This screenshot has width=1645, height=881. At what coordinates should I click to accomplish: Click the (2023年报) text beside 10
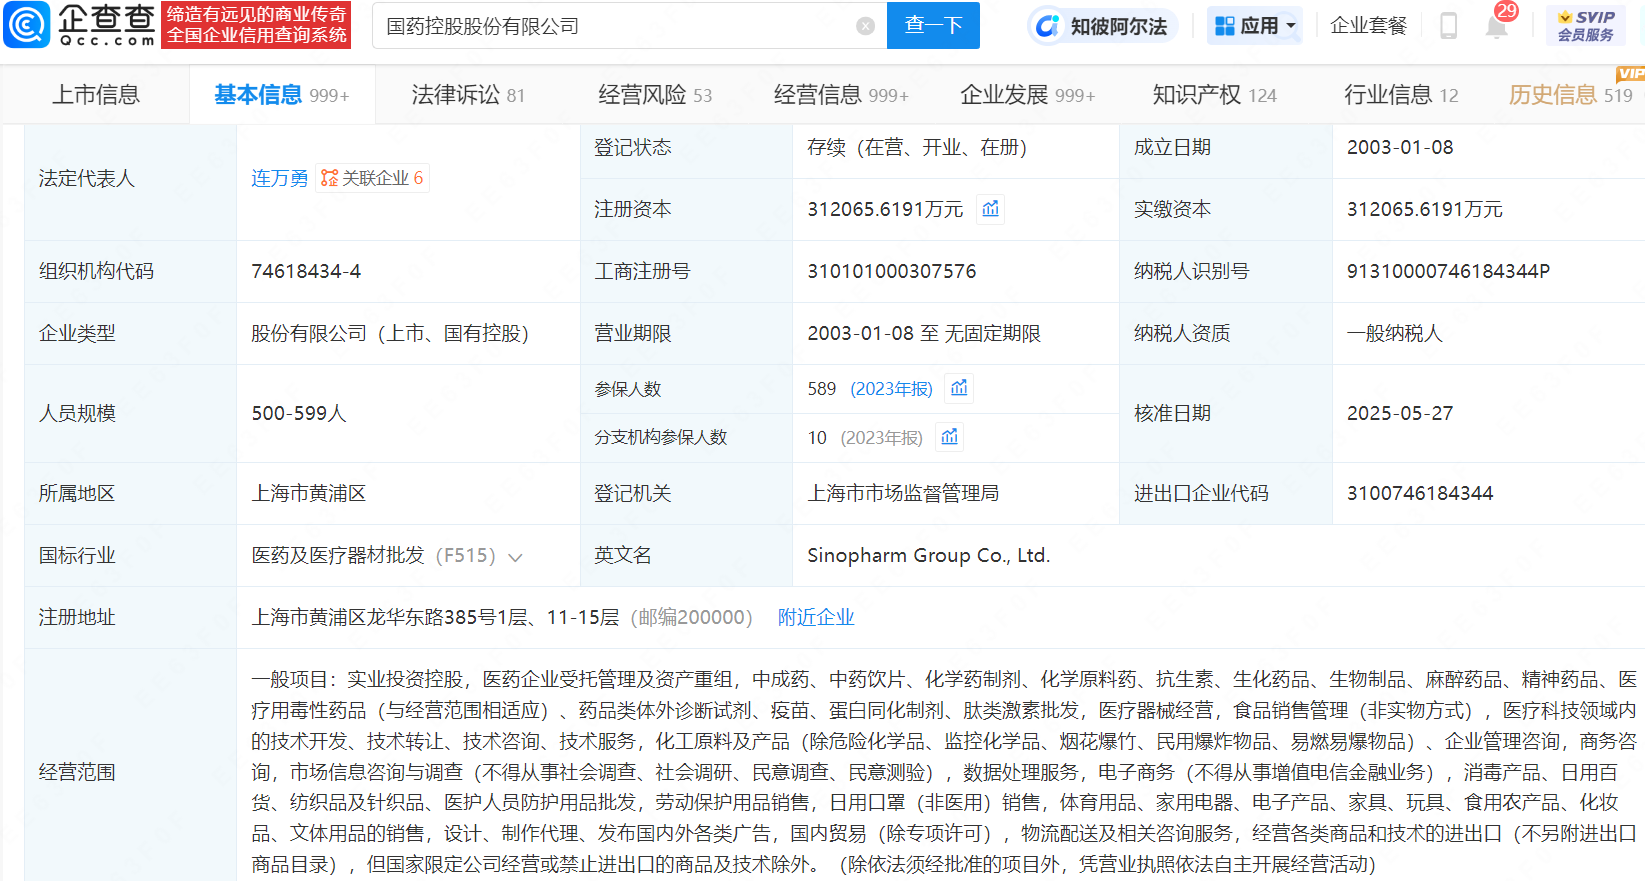pos(881,438)
